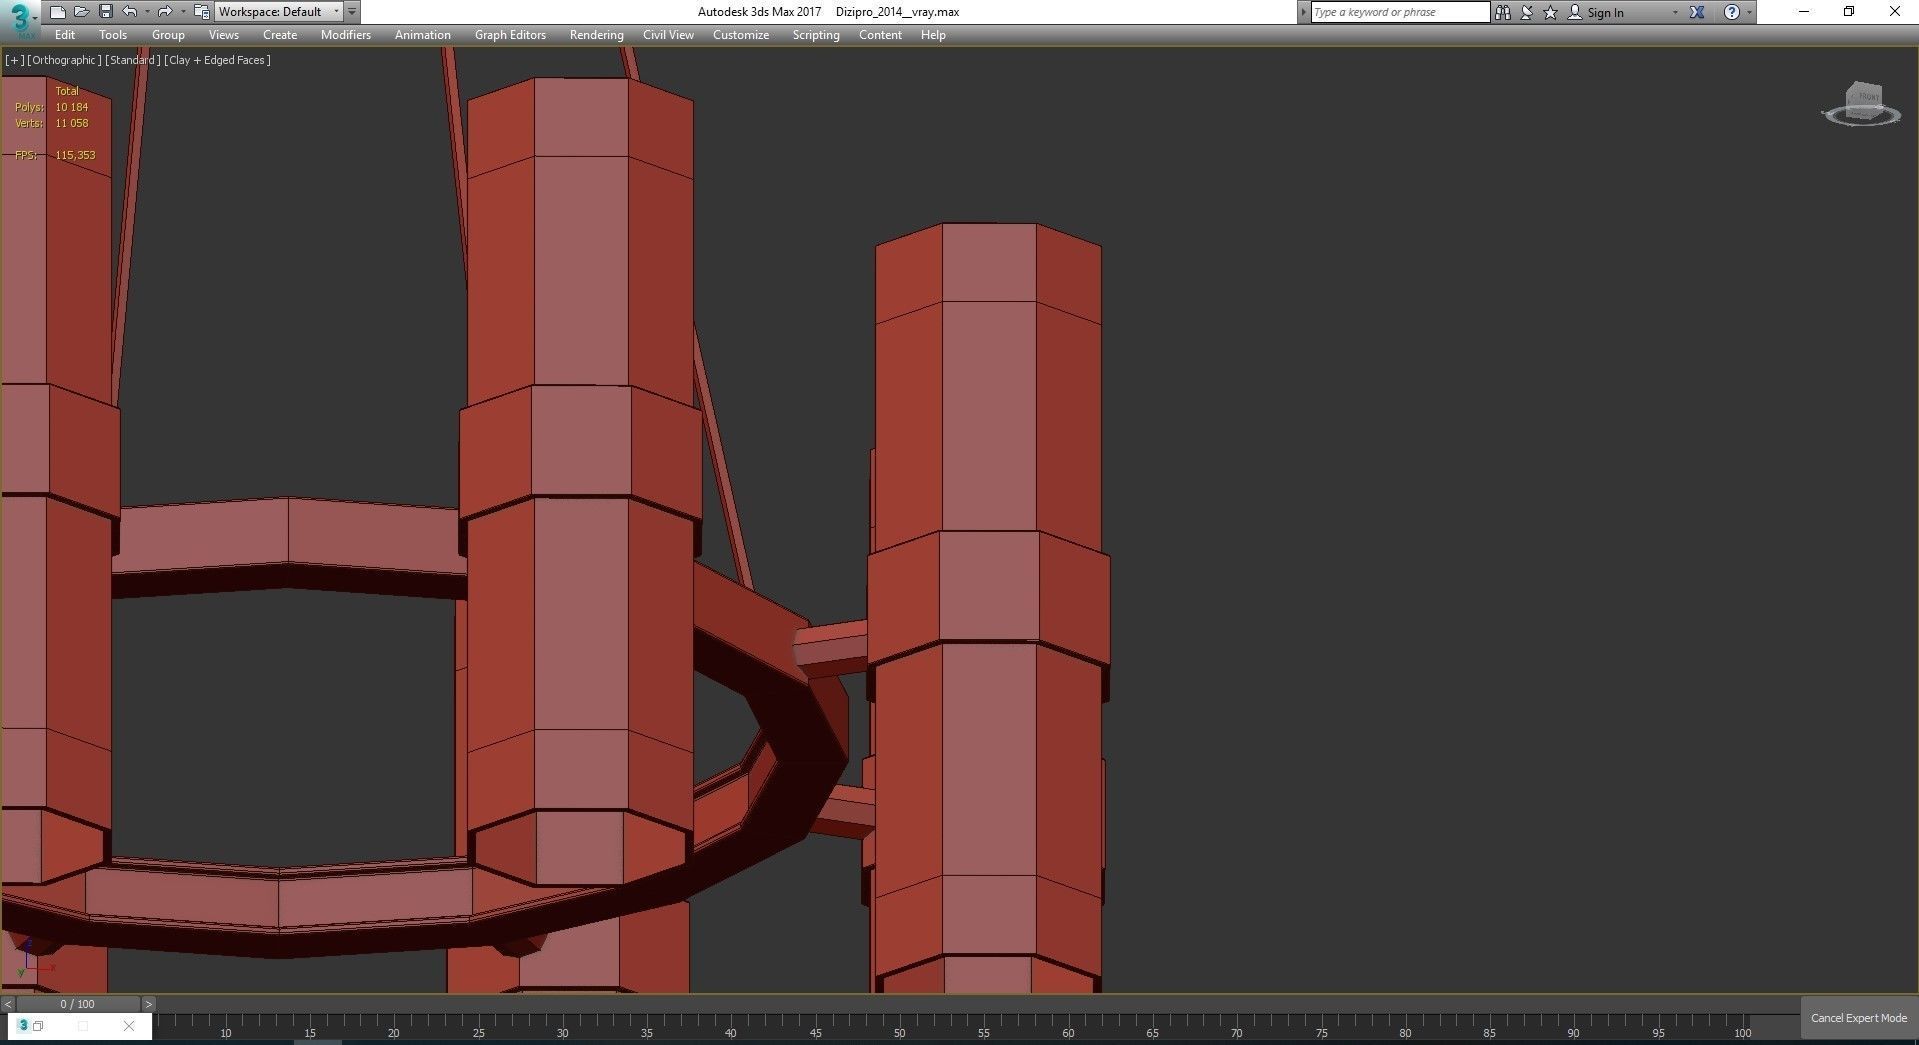
Task: Click the [Clay + Edged Faces] label
Action: 218,60
